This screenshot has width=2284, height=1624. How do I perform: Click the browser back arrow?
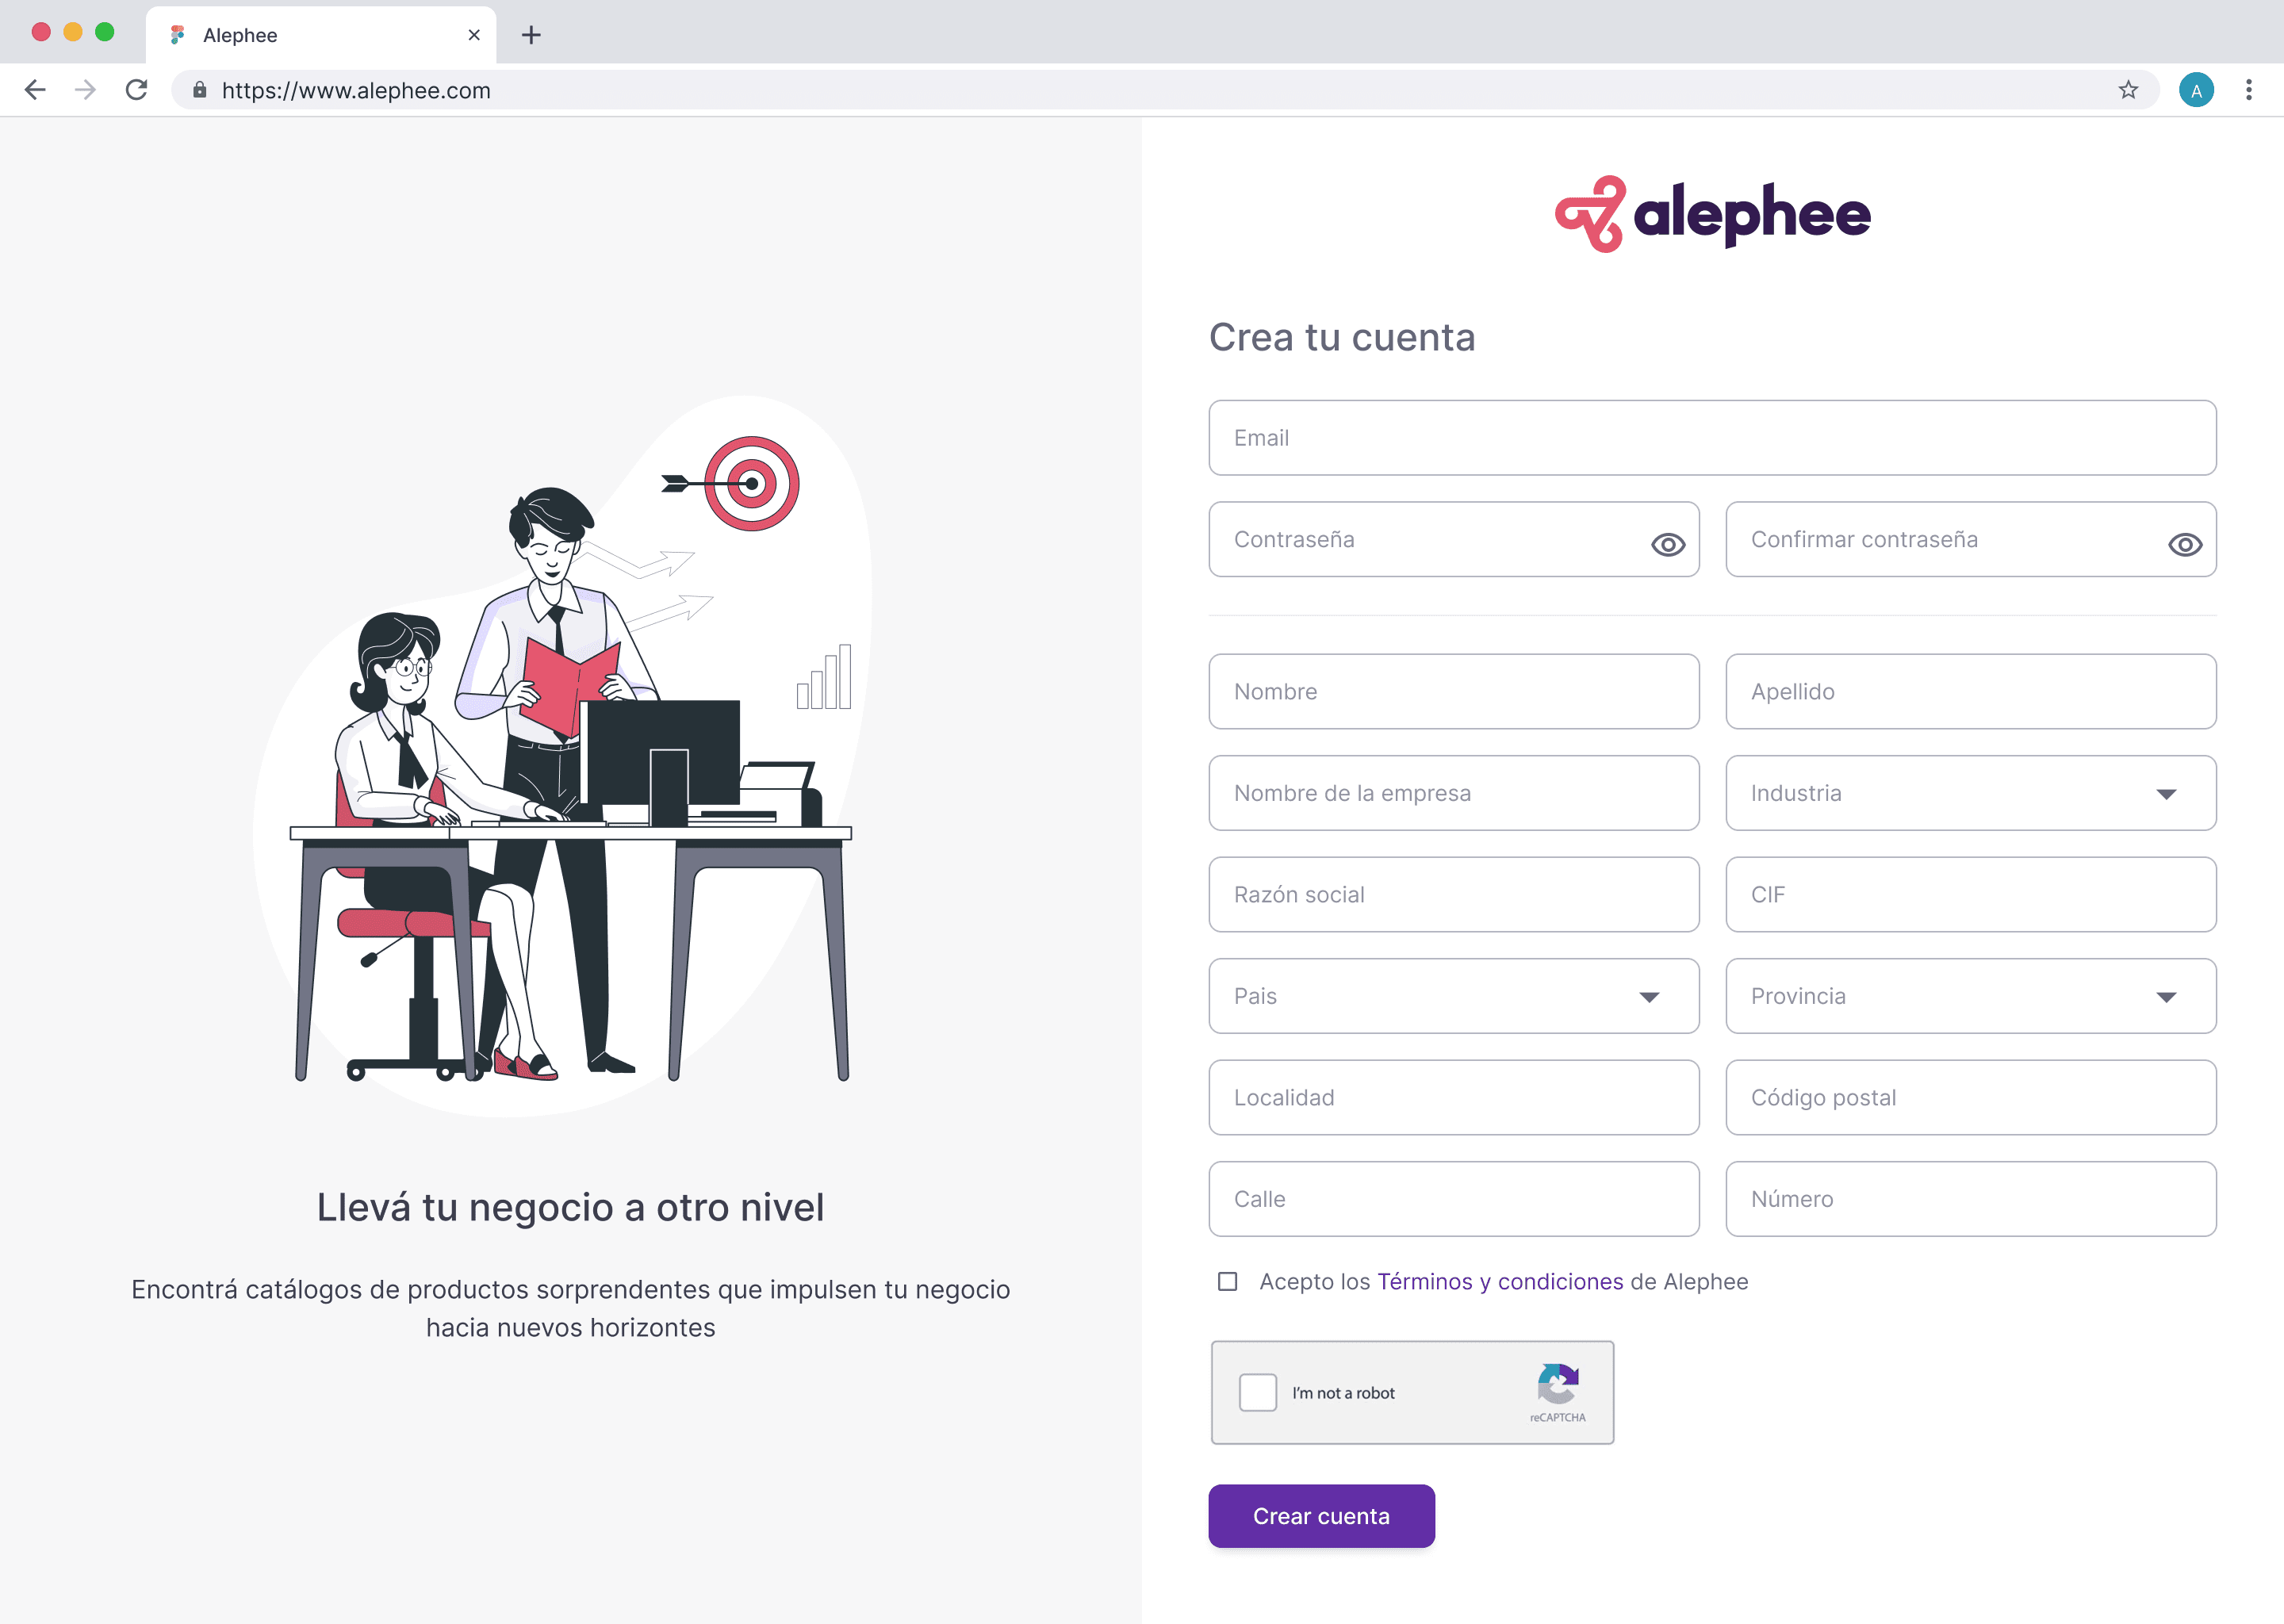(35, 90)
